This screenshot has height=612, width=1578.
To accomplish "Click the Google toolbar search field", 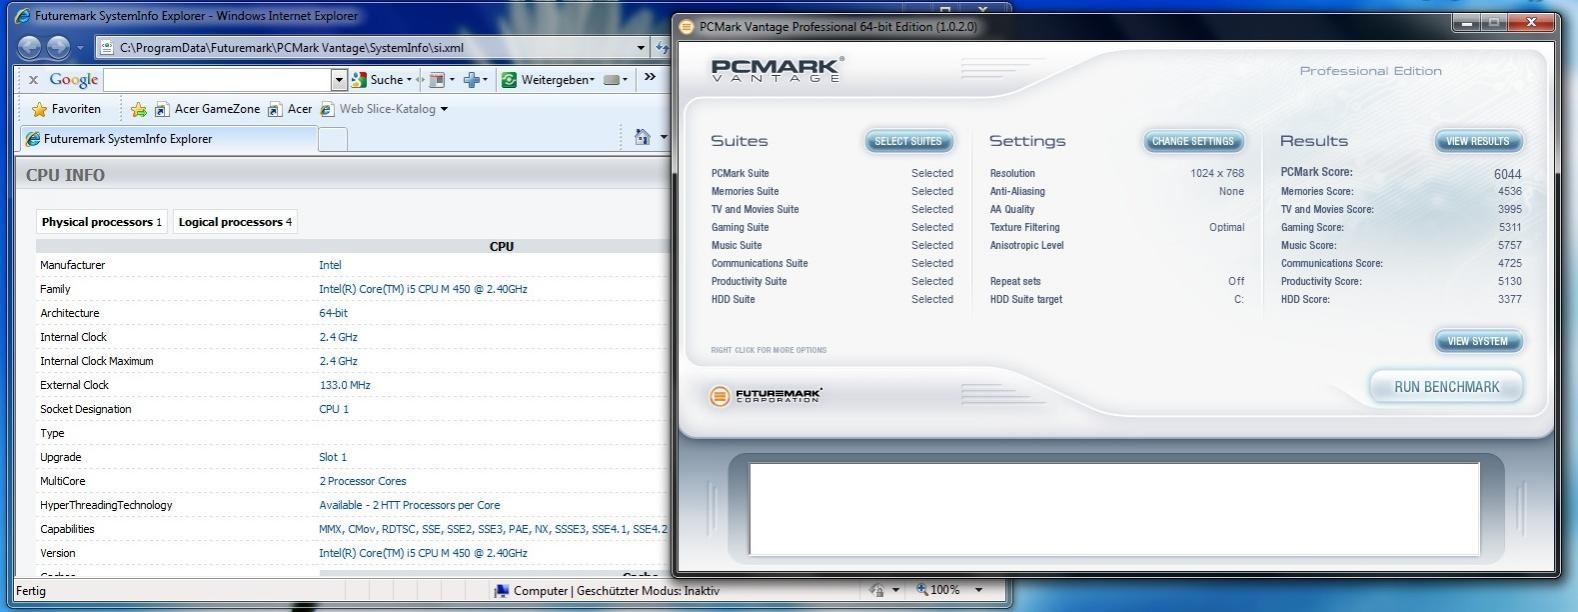I will point(217,79).
